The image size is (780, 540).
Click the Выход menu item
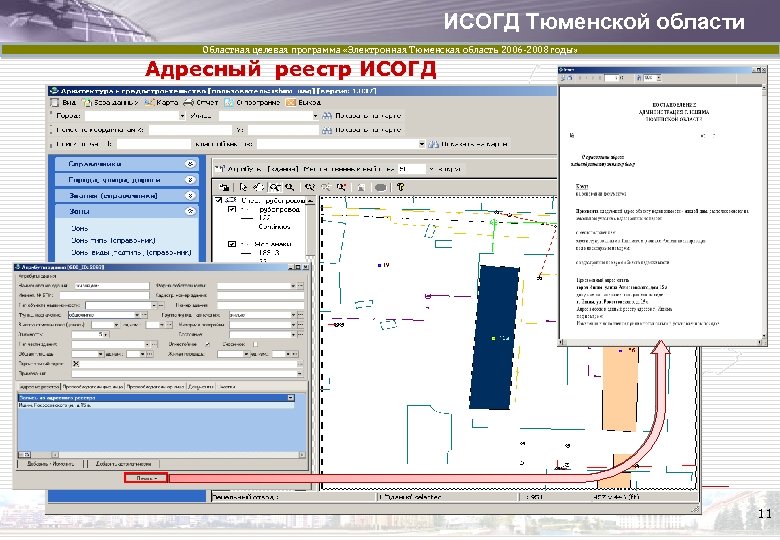pyautogui.click(x=304, y=102)
